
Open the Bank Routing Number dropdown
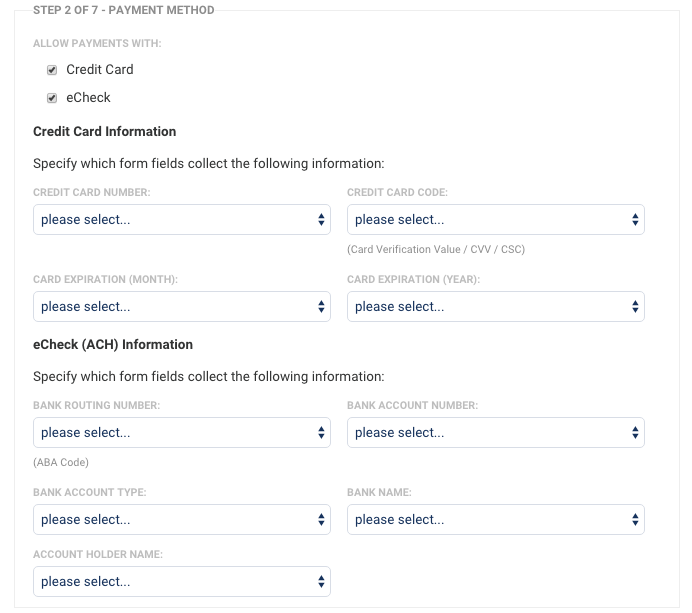pos(182,433)
